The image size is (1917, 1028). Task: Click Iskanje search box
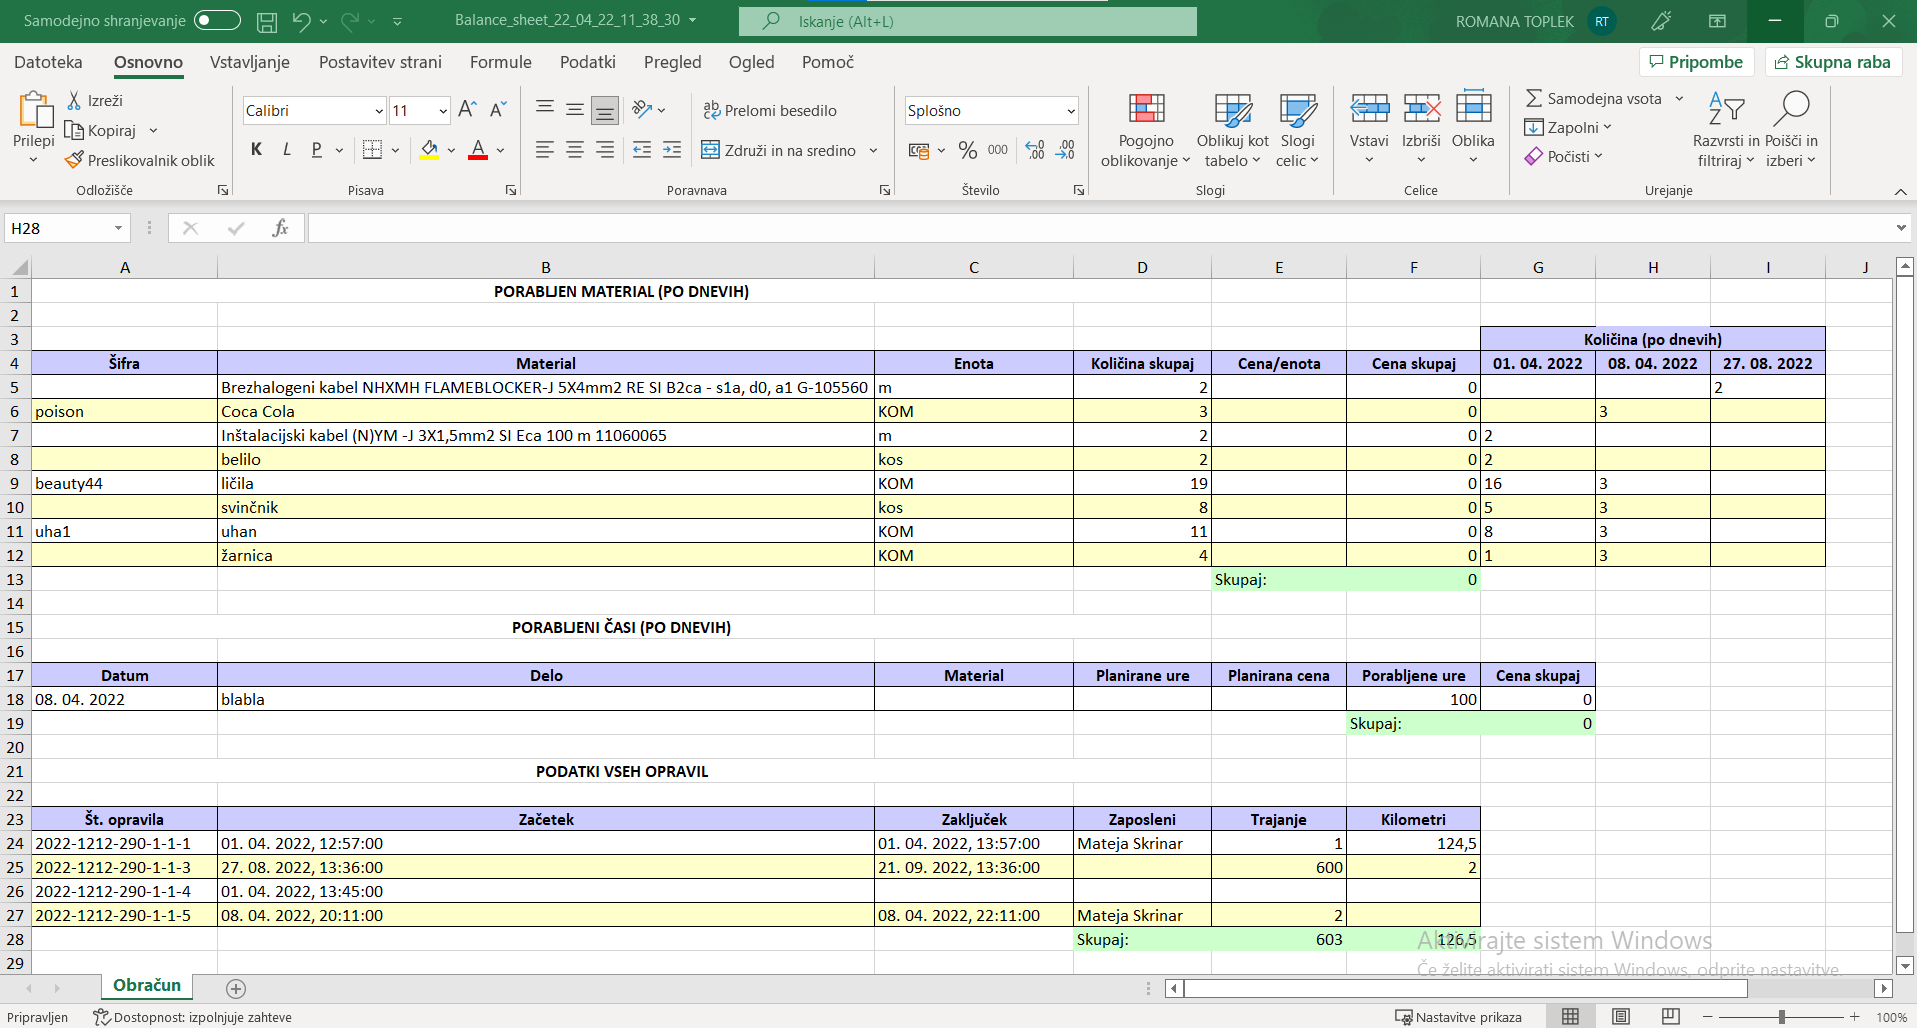click(968, 21)
